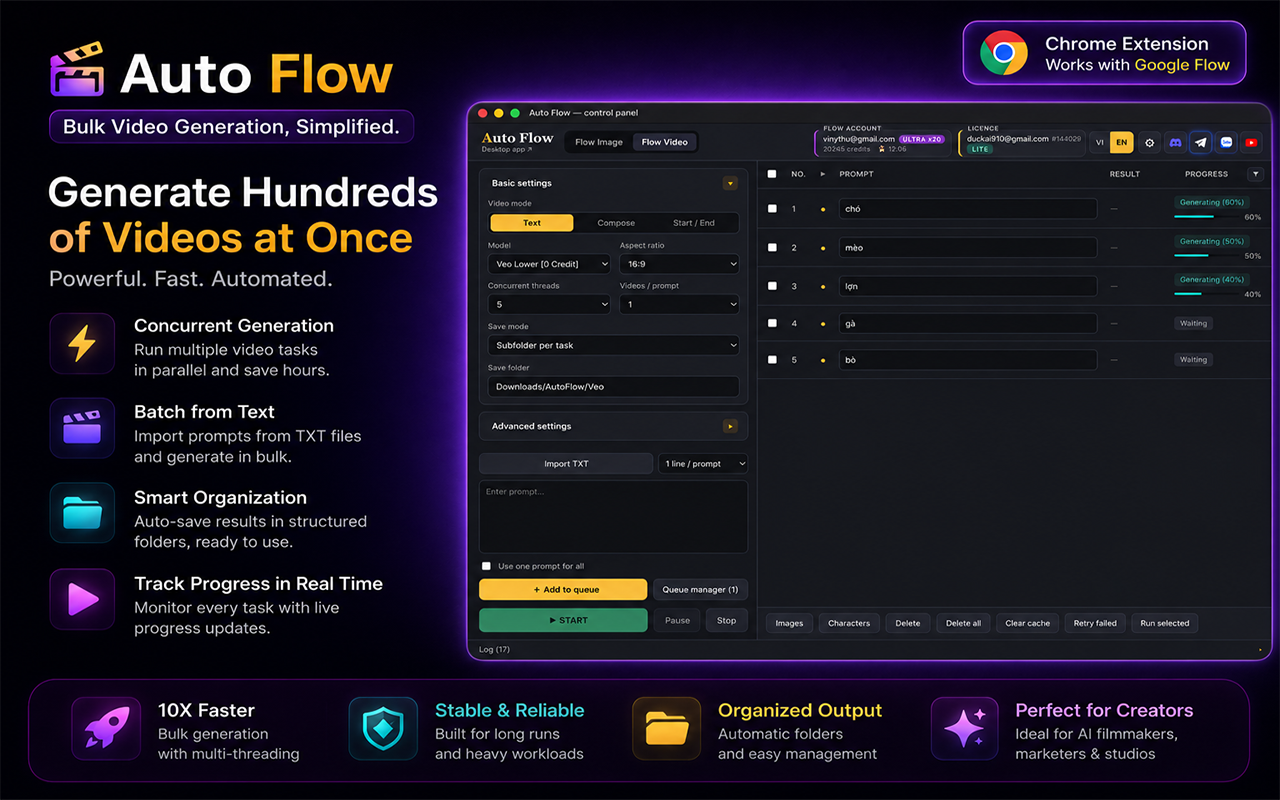Open the Save mode Subfolder per task dropdown
Viewport: 1280px width, 800px height.
point(614,345)
